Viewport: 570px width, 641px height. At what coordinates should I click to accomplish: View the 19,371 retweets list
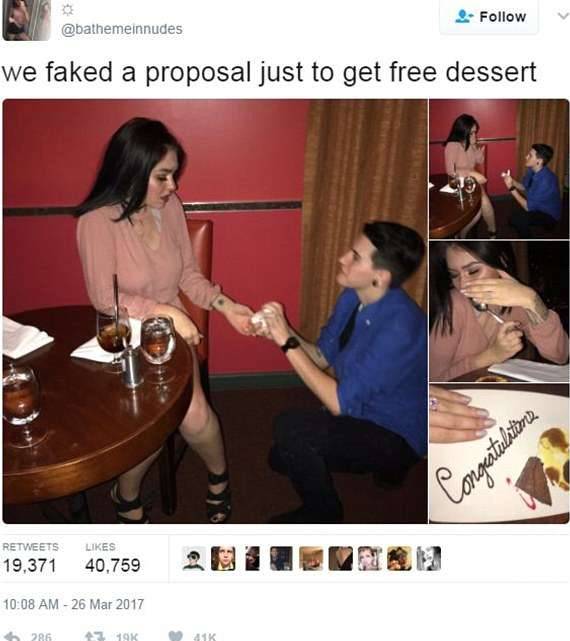click(30, 558)
